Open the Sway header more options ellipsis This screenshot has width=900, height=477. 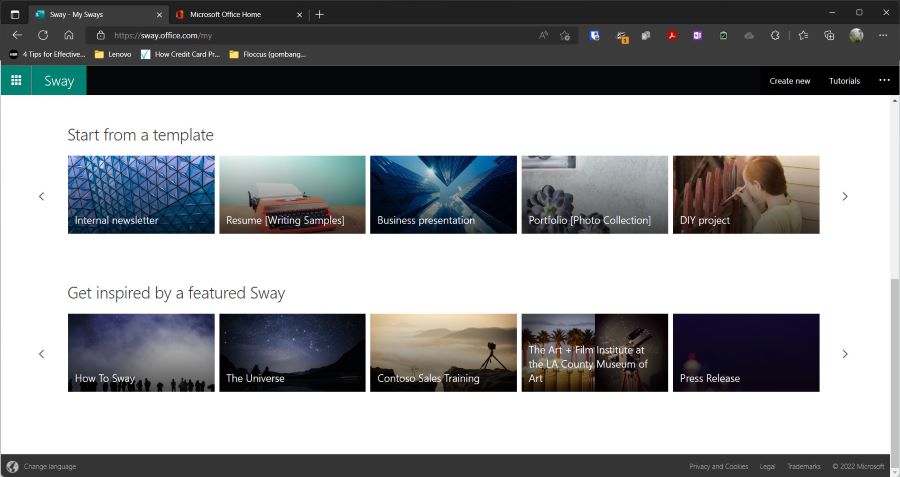tap(884, 80)
